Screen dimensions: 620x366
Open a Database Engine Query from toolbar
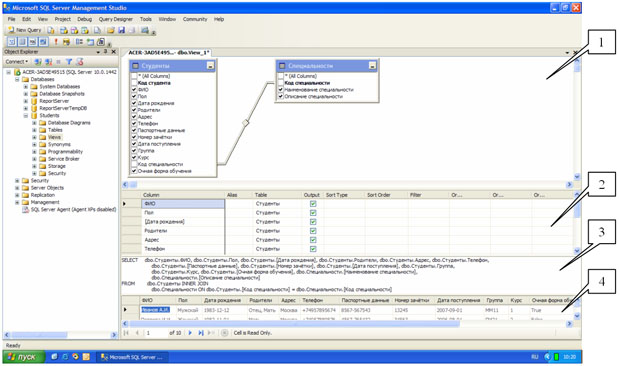[x=51, y=30]
